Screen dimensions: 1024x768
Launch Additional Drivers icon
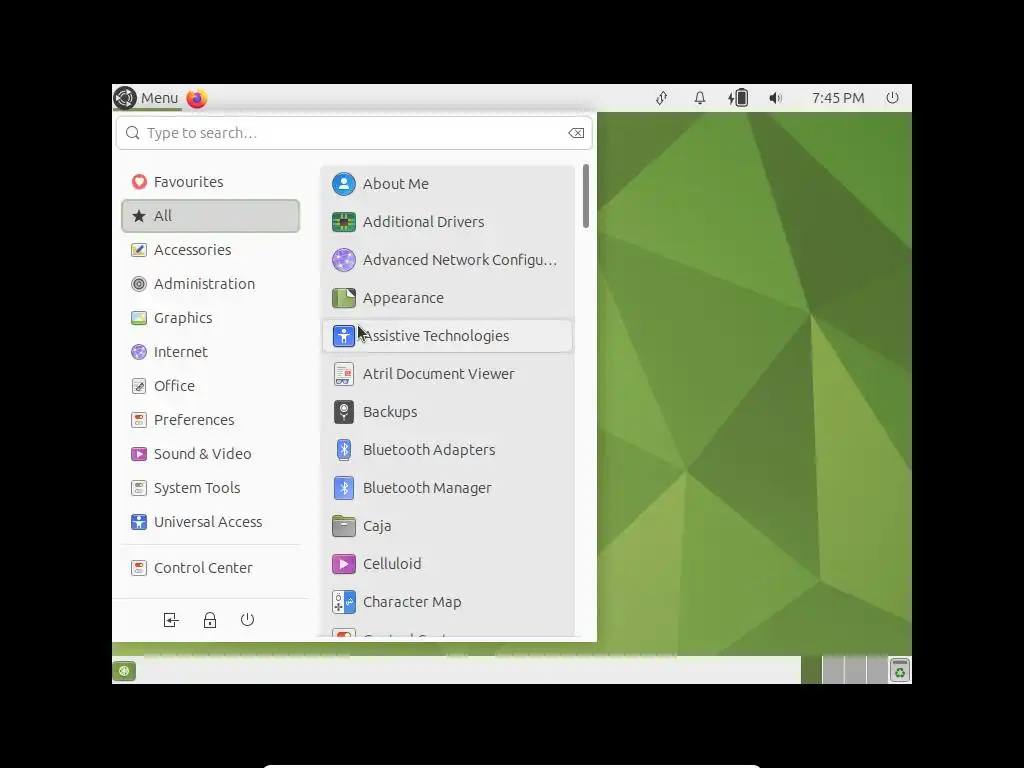[344, 222]
